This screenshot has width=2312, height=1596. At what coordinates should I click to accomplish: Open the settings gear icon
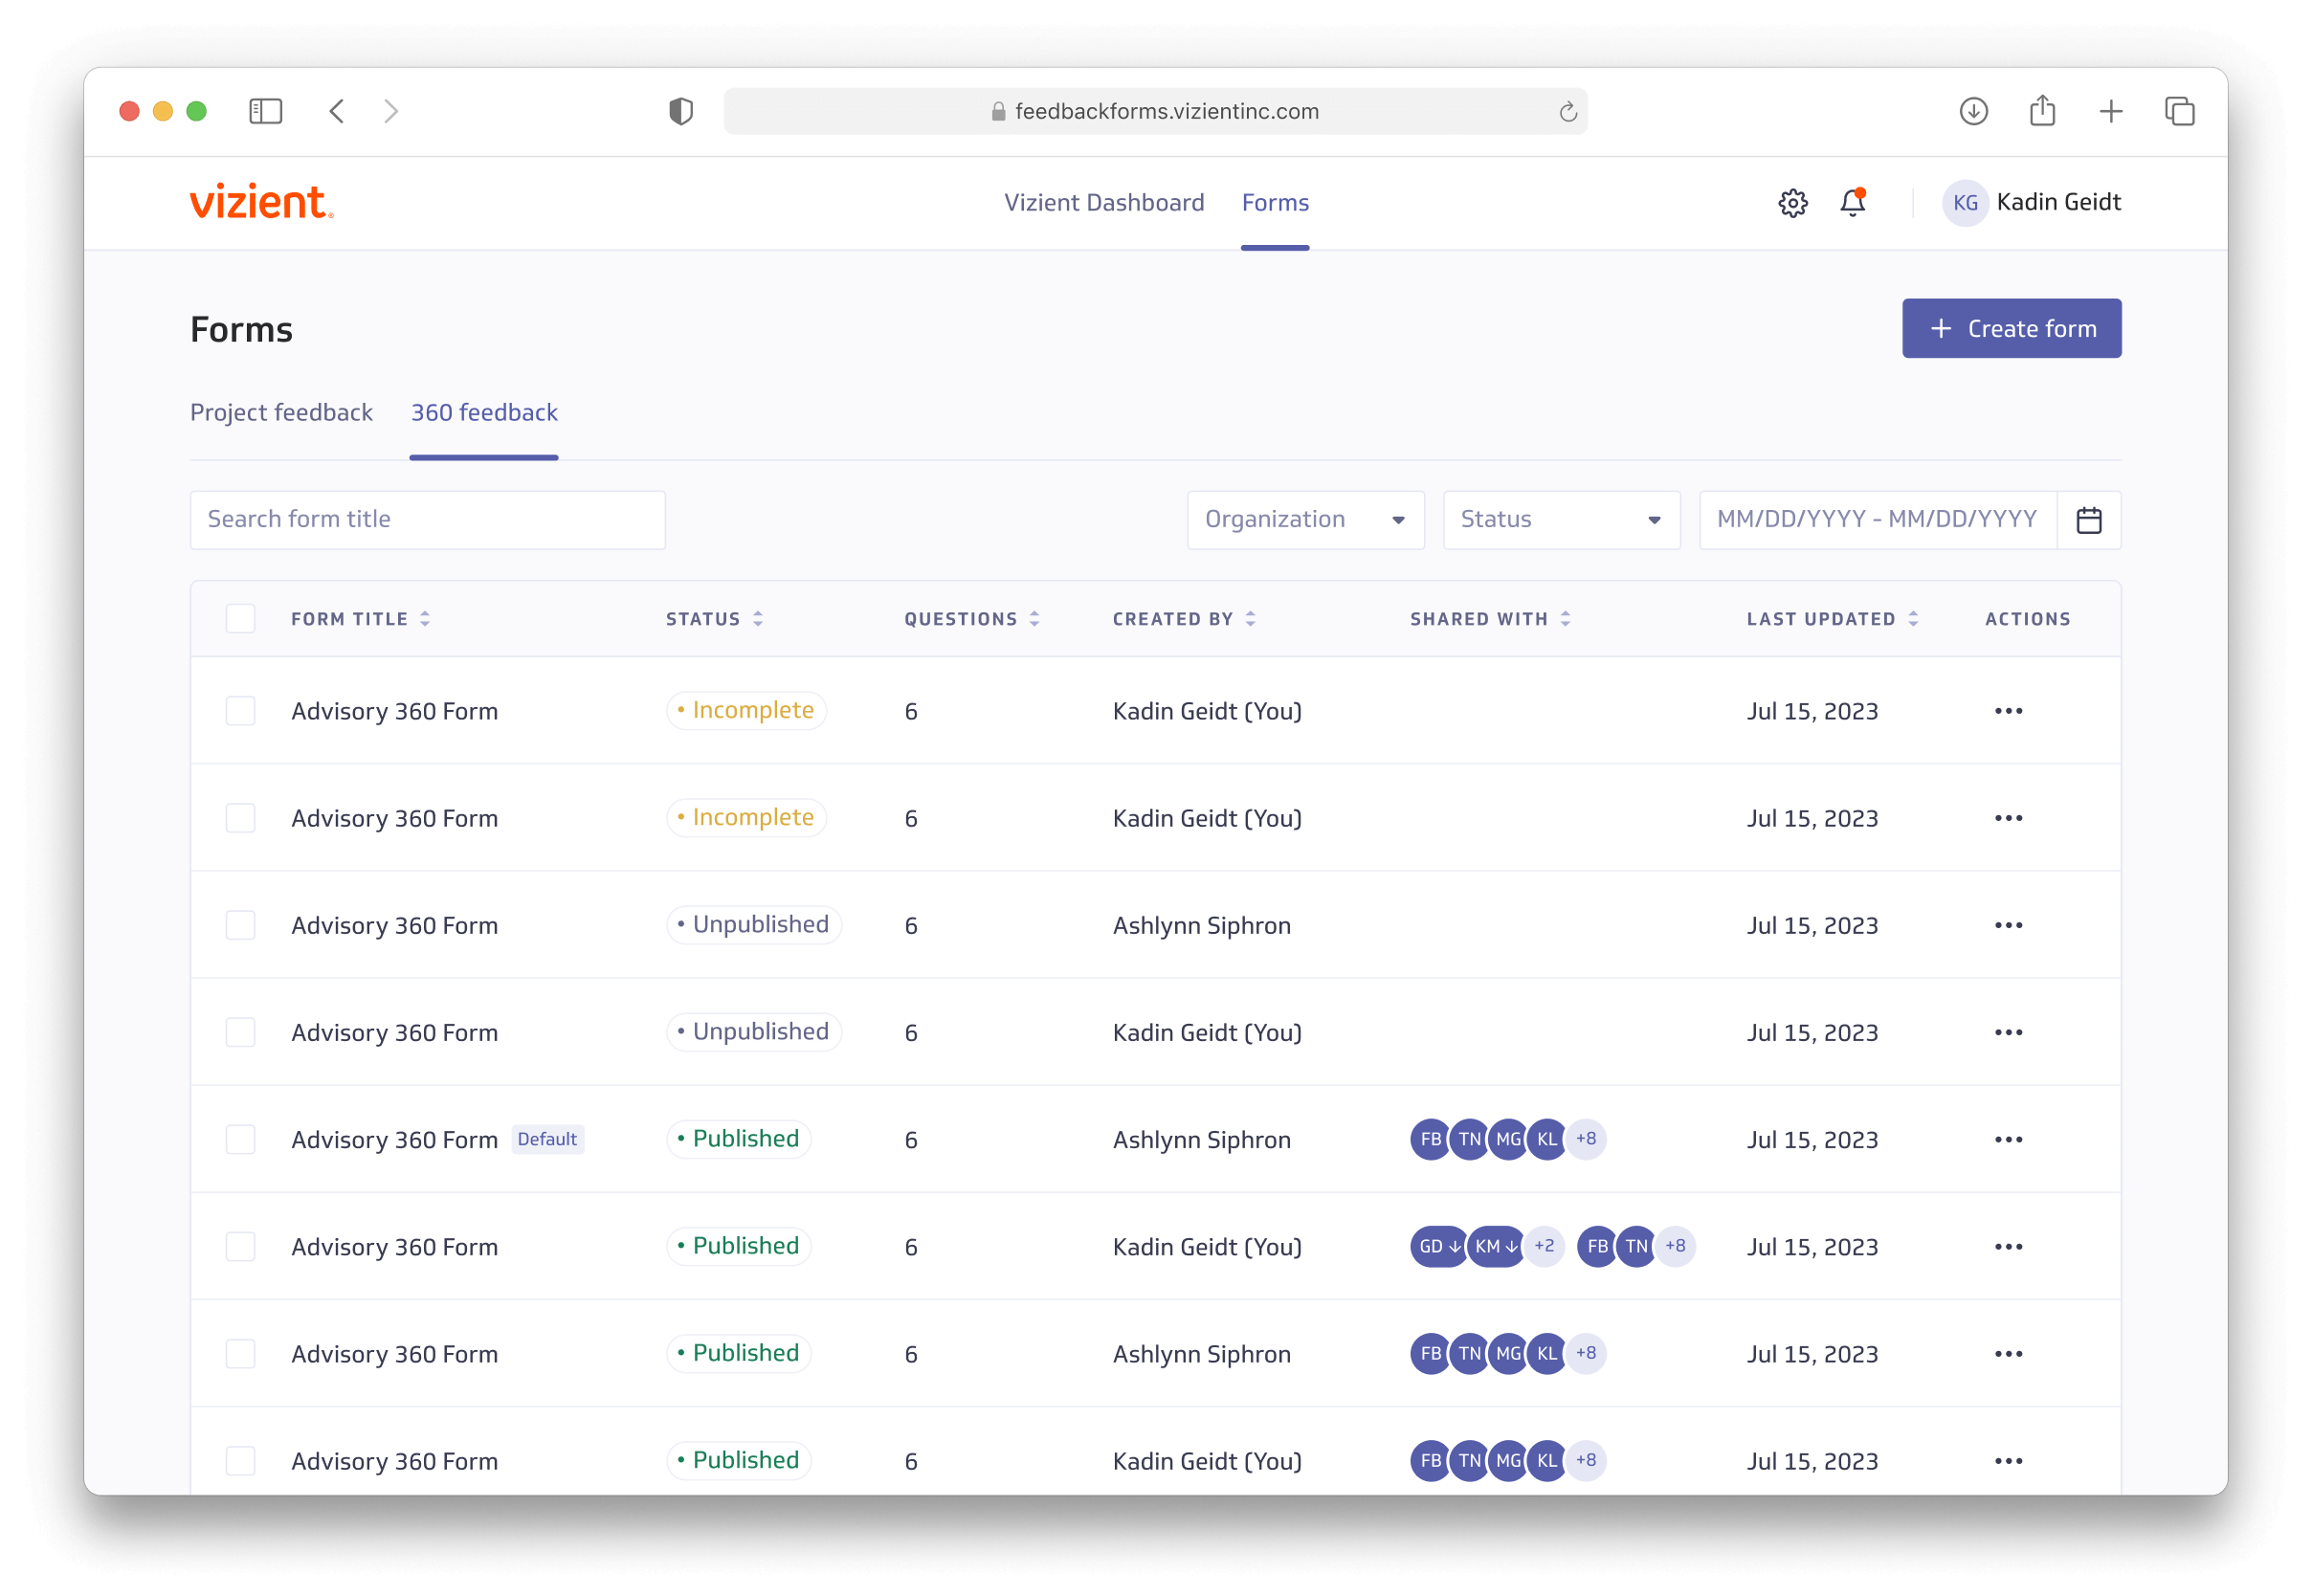click(x=1792, y=203)
